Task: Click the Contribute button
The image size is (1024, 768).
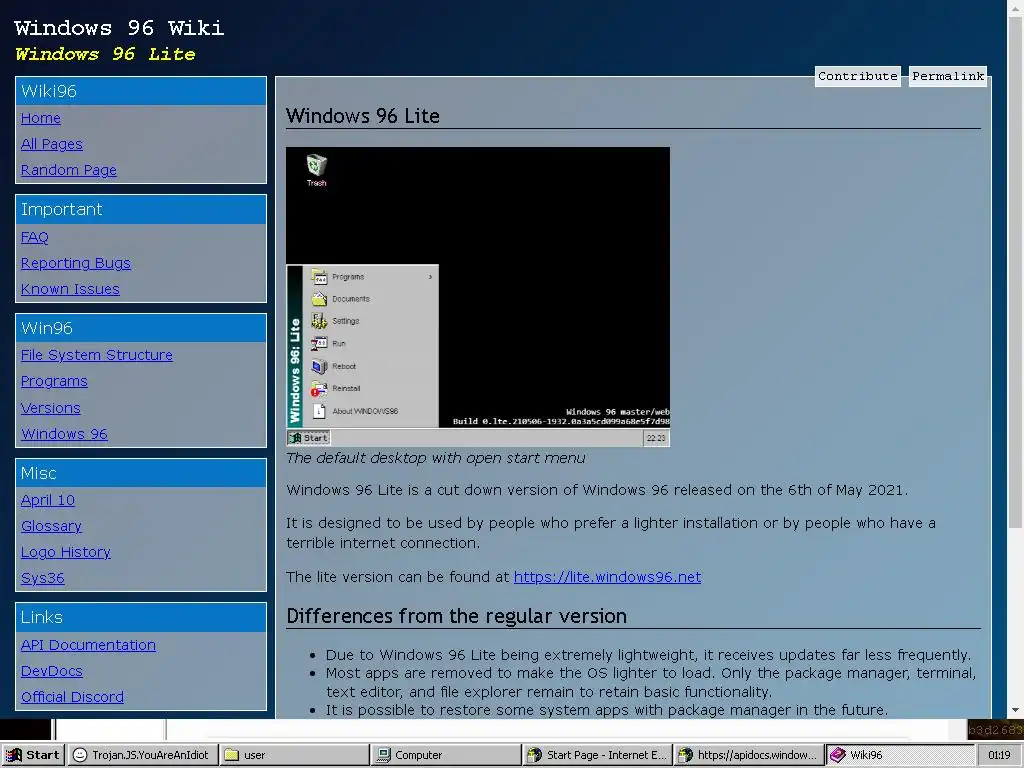Action: (857, 76)
